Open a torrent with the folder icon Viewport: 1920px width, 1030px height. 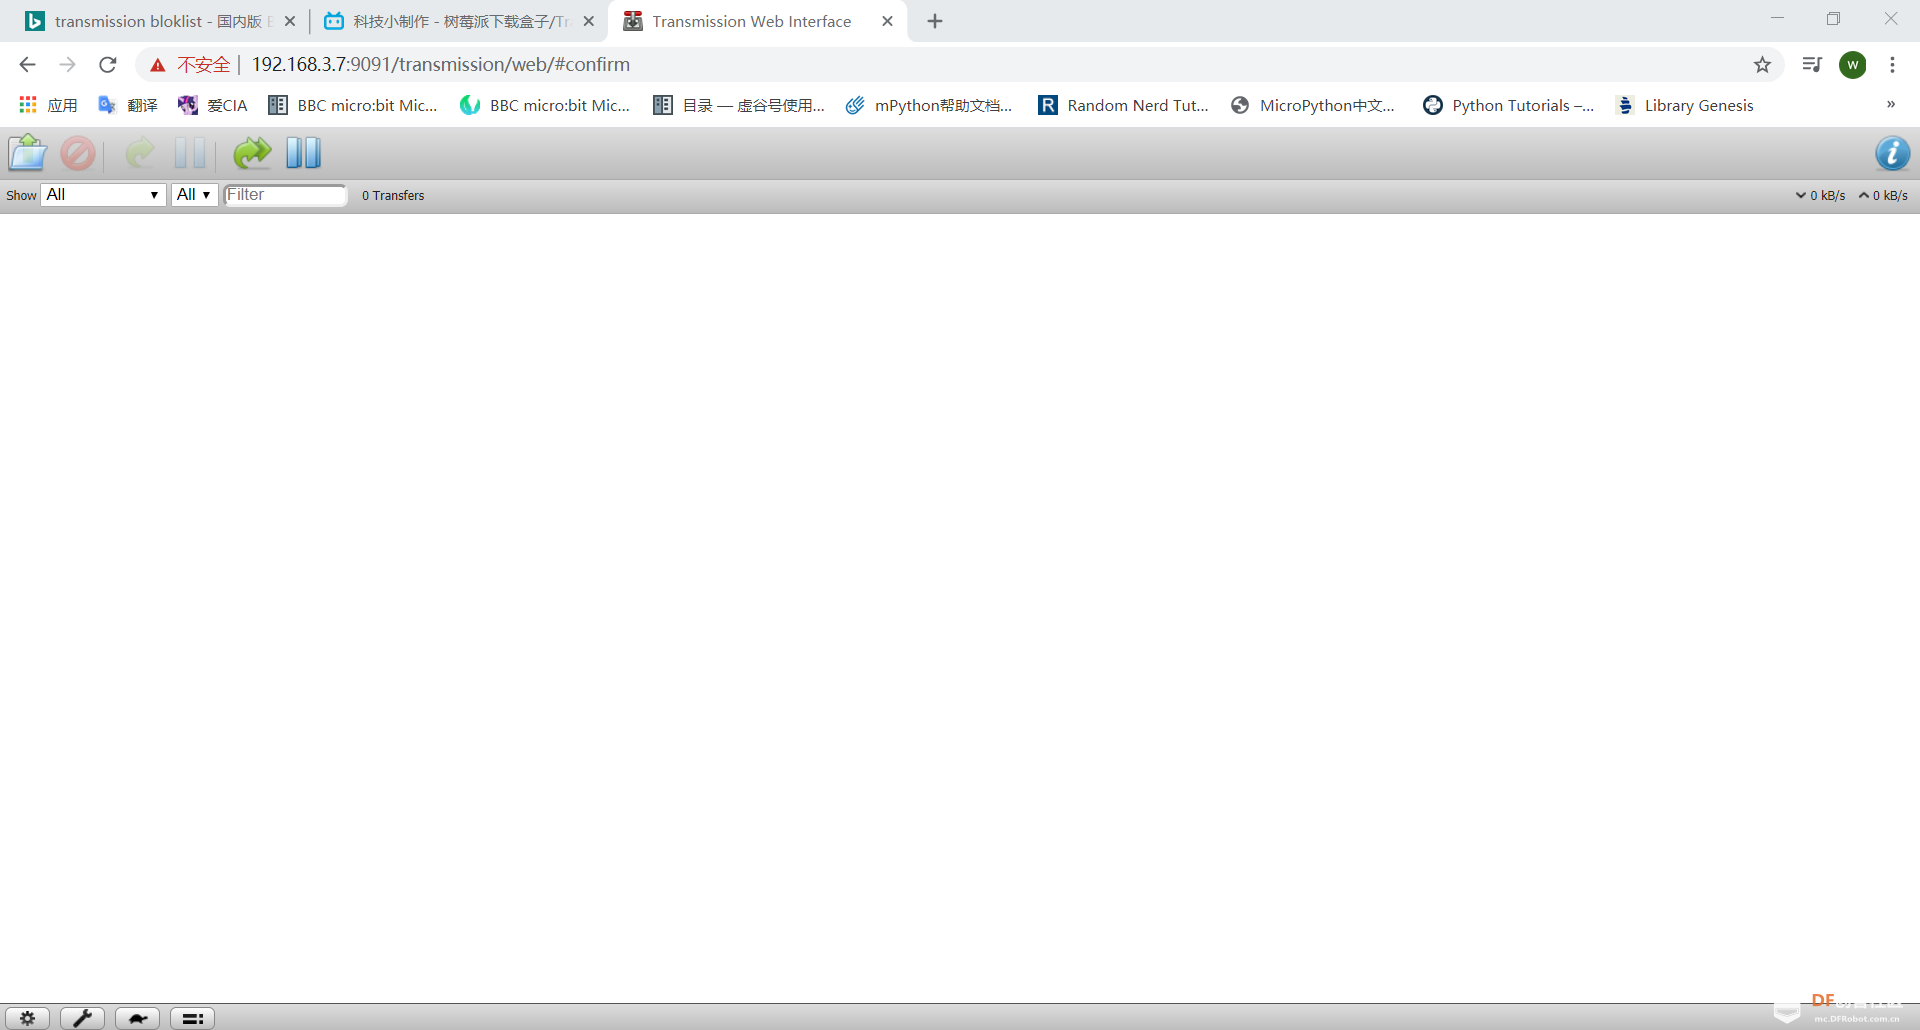click(x=28, y=153)
